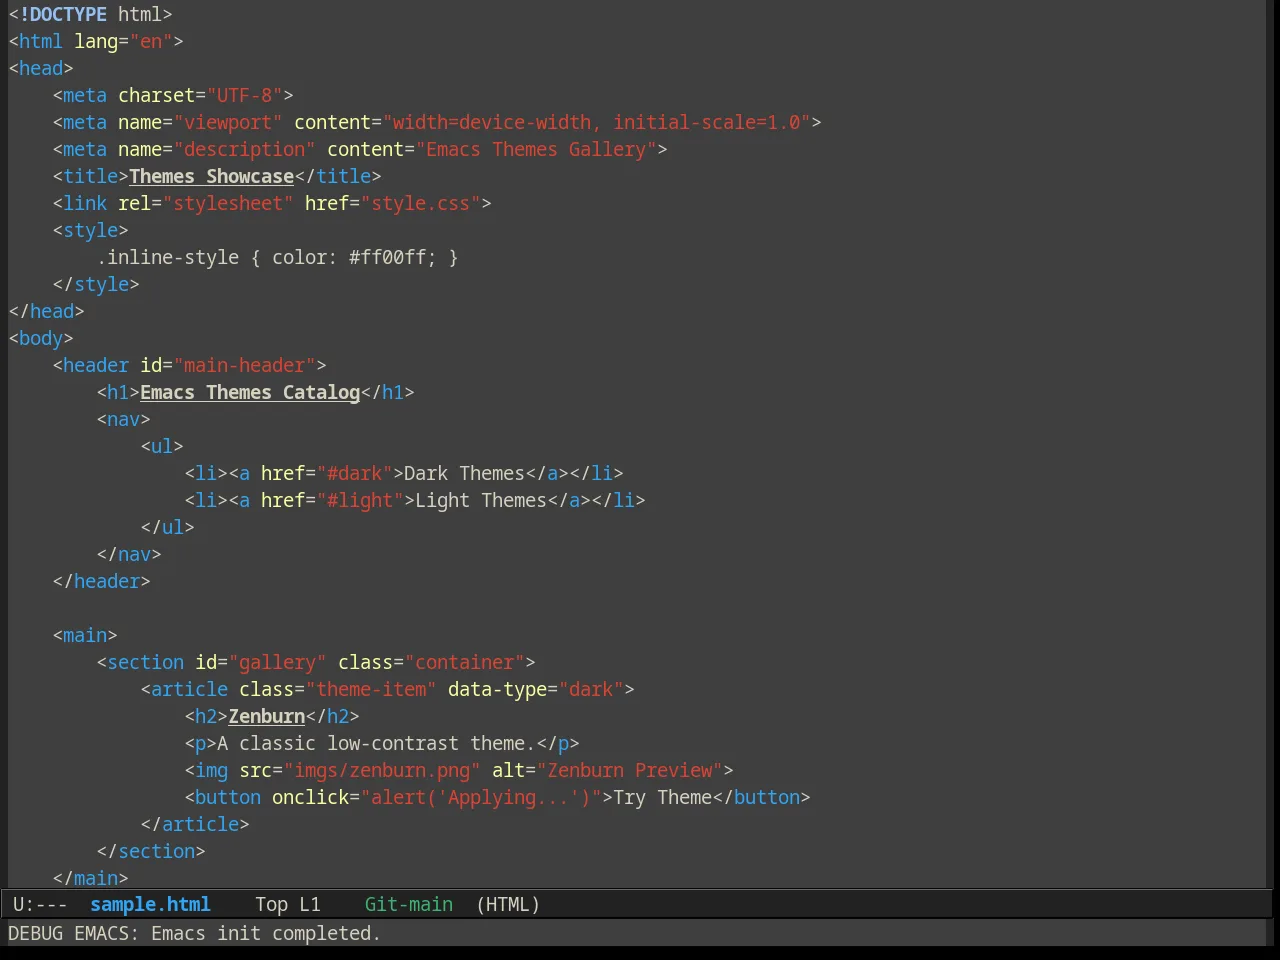Click the Try Theme button label text
Image resolution: width=1280 pixels, height=960 pixels.
pyautogui.click(x=662, y=797)
